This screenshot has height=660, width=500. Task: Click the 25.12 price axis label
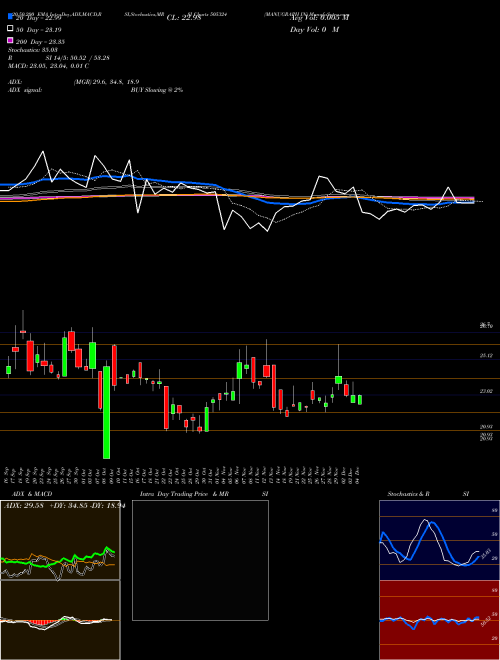coord(487,356)
